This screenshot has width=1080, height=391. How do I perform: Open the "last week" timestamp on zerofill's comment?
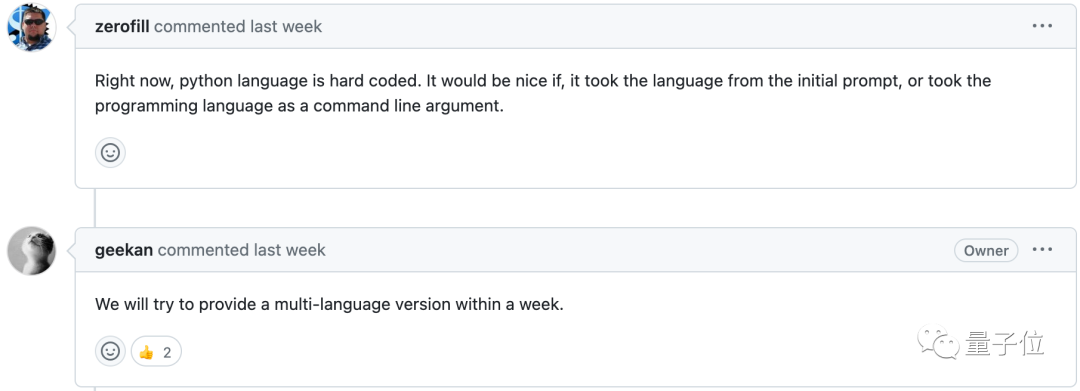click(x=286, y=26)
